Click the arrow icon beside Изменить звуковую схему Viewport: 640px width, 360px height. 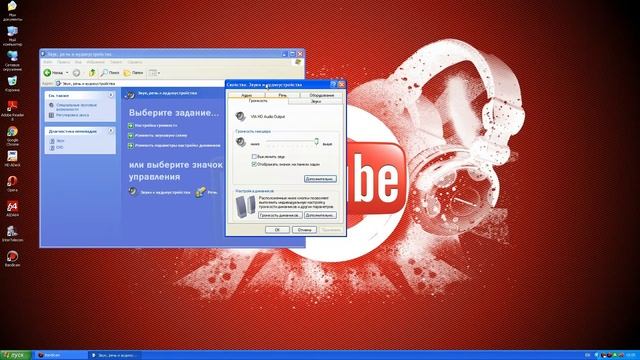point(131,136)
